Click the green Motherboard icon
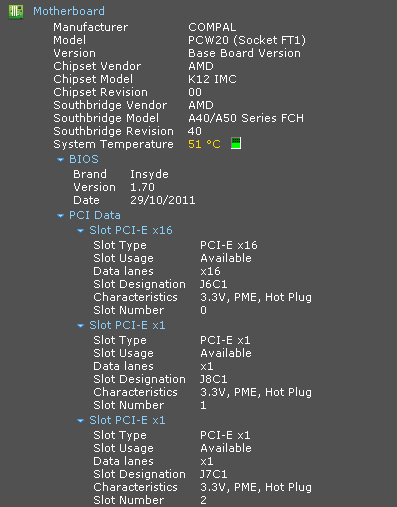This screenshot has height=507, width=397. pyautogui.click(x=16, y=11)
